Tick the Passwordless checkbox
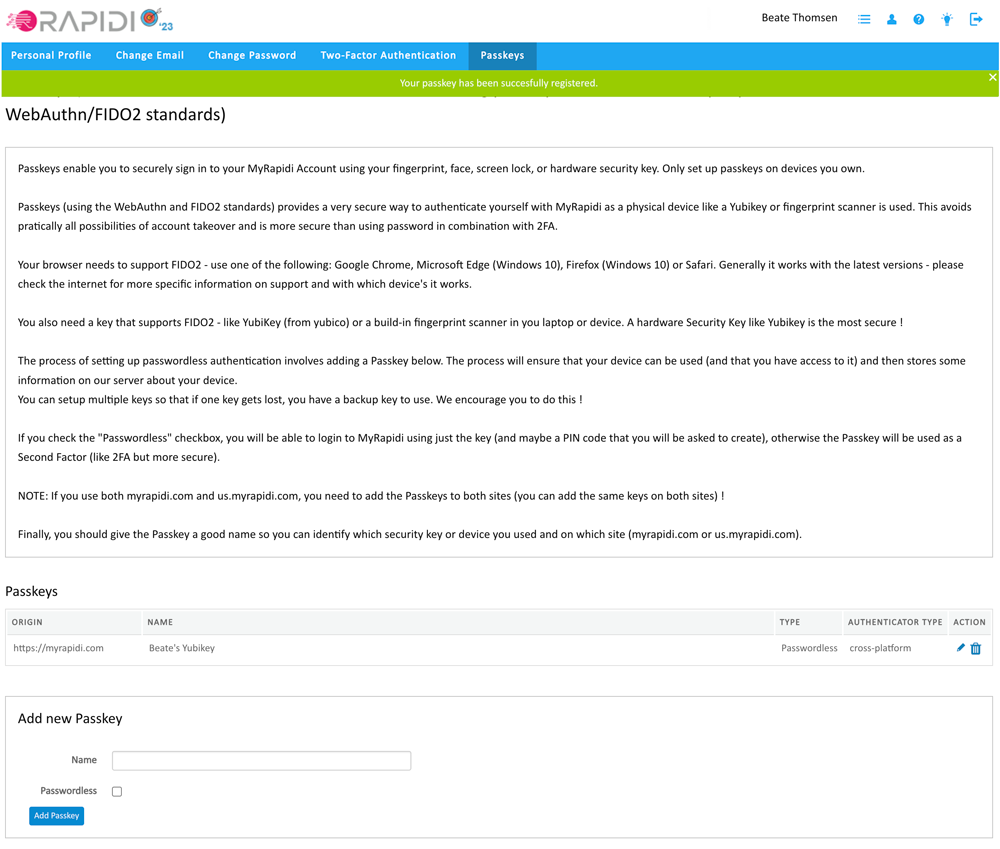This screenshot has width=1000, height=849. pos(117,792)
